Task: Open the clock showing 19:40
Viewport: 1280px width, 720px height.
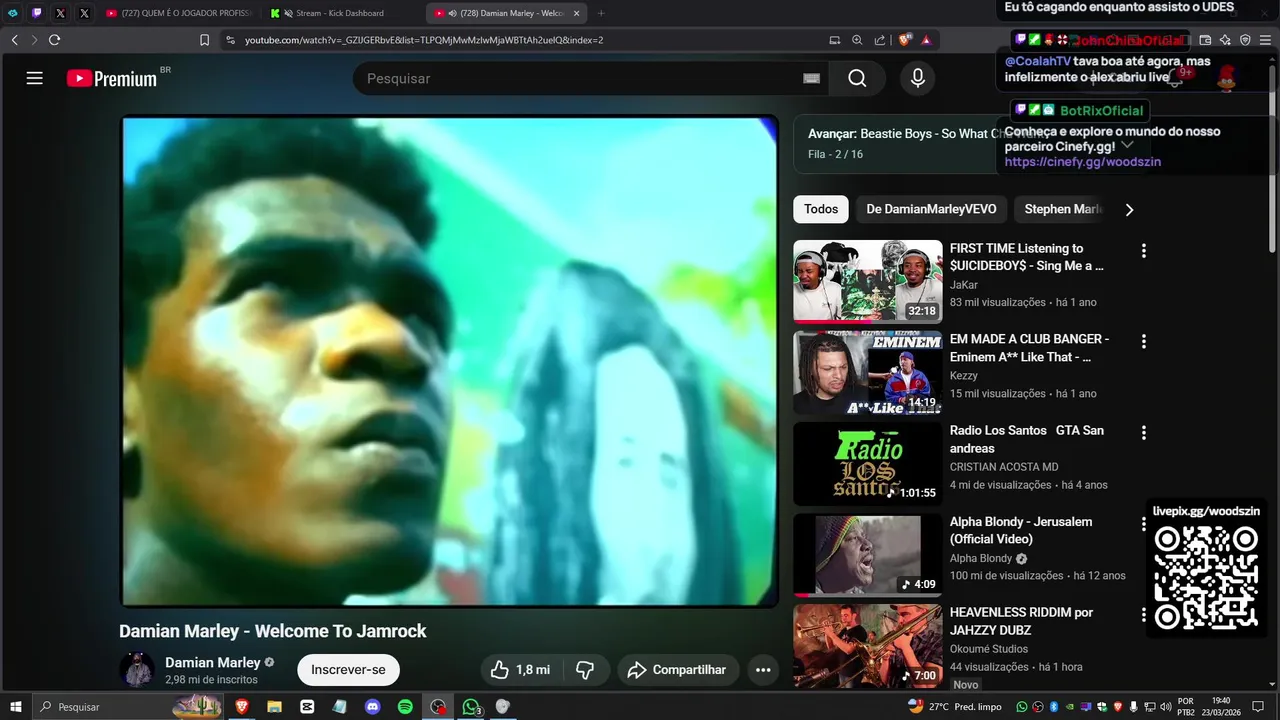Action: (1220, 707)
